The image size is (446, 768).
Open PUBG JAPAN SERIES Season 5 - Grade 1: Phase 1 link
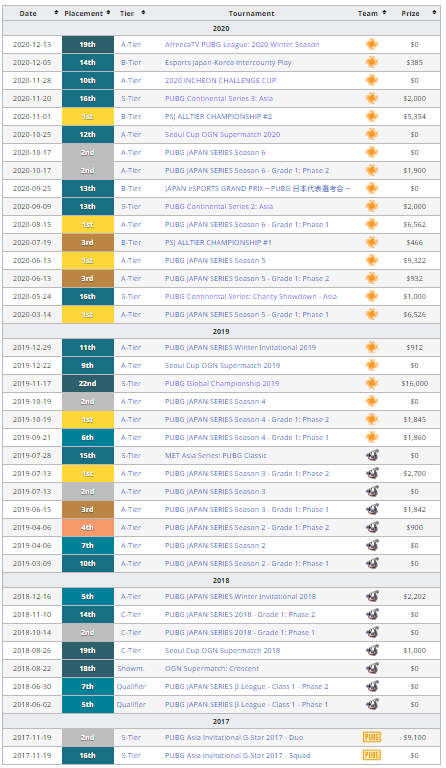pyautogui.click(x=247, y=314)
